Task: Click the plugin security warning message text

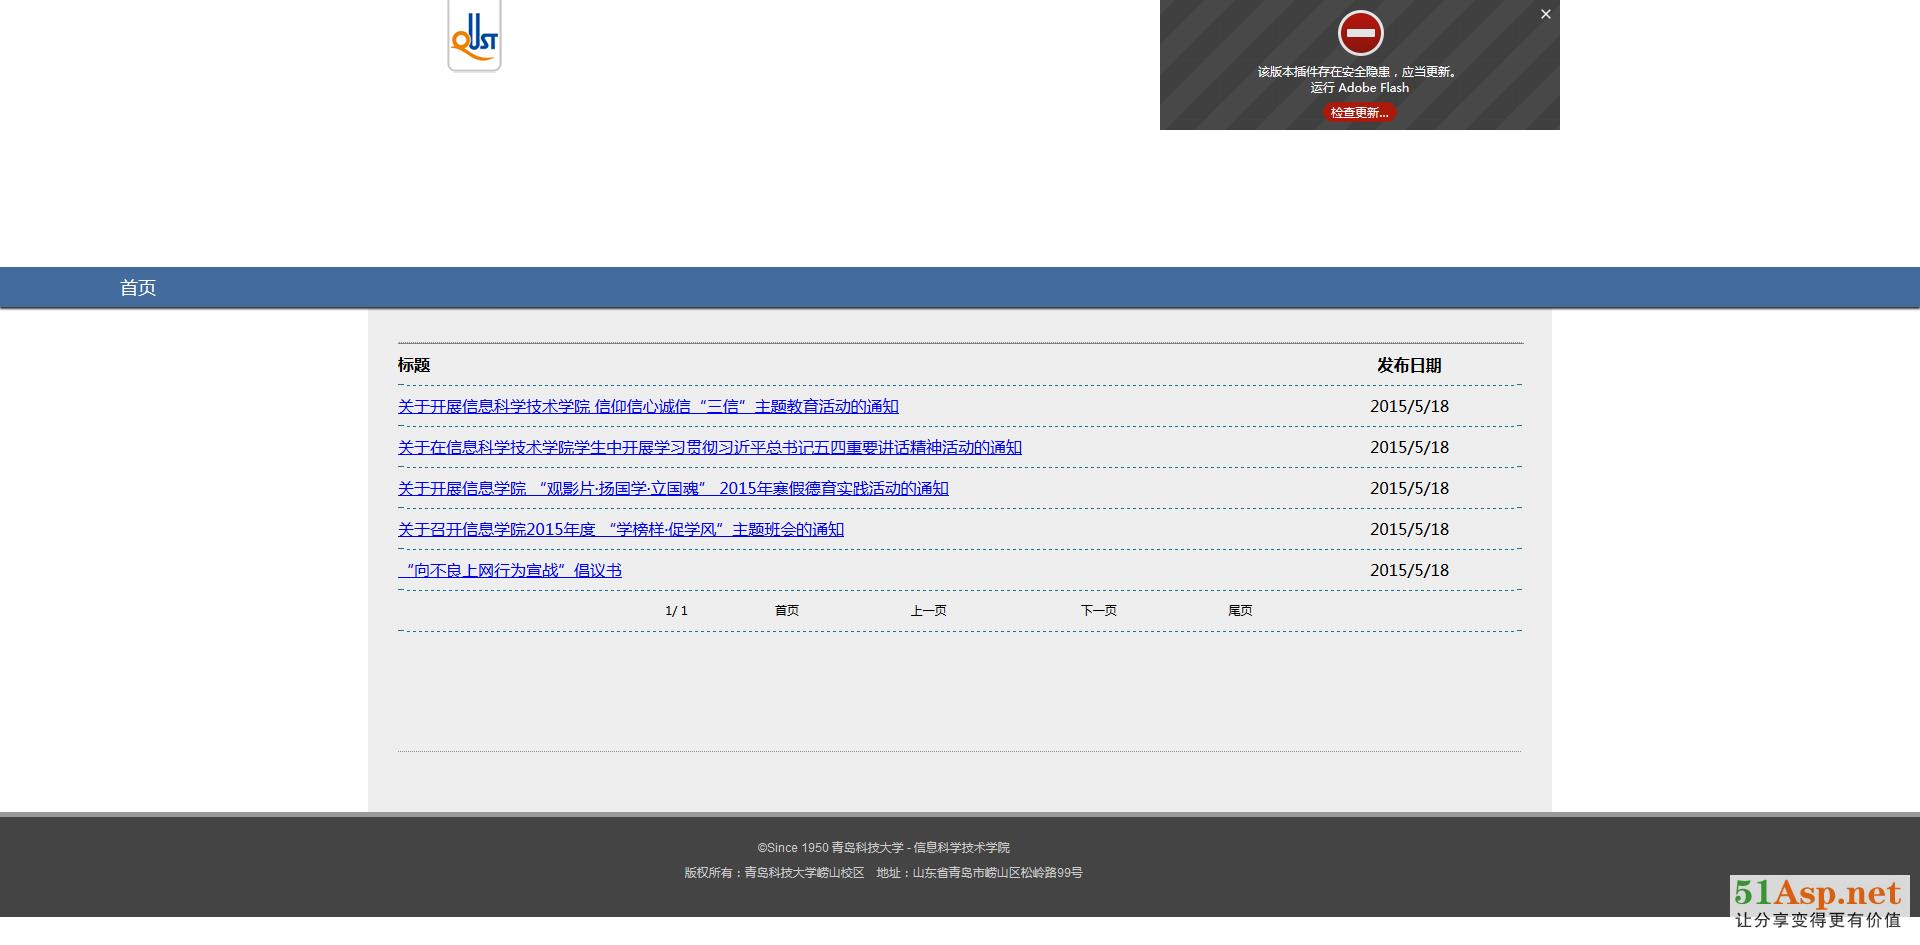Action: tap(1359, 79)
